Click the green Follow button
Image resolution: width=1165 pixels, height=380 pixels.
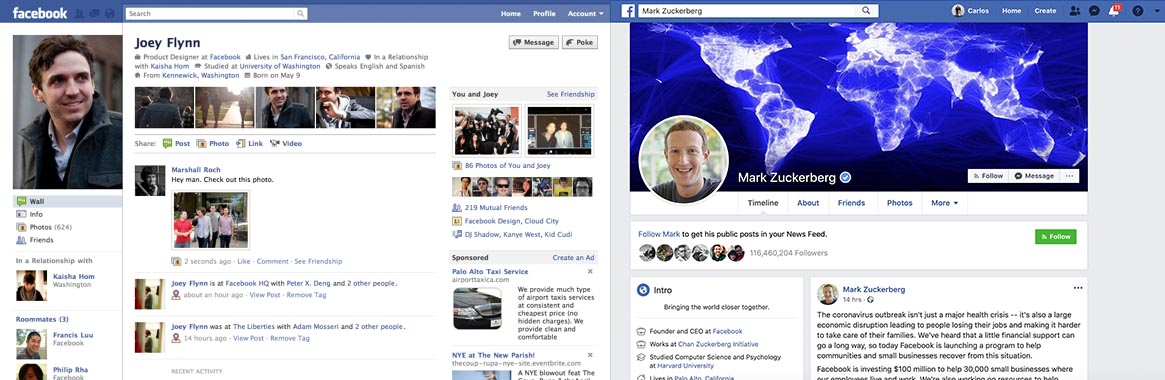tap(1055, 236)
